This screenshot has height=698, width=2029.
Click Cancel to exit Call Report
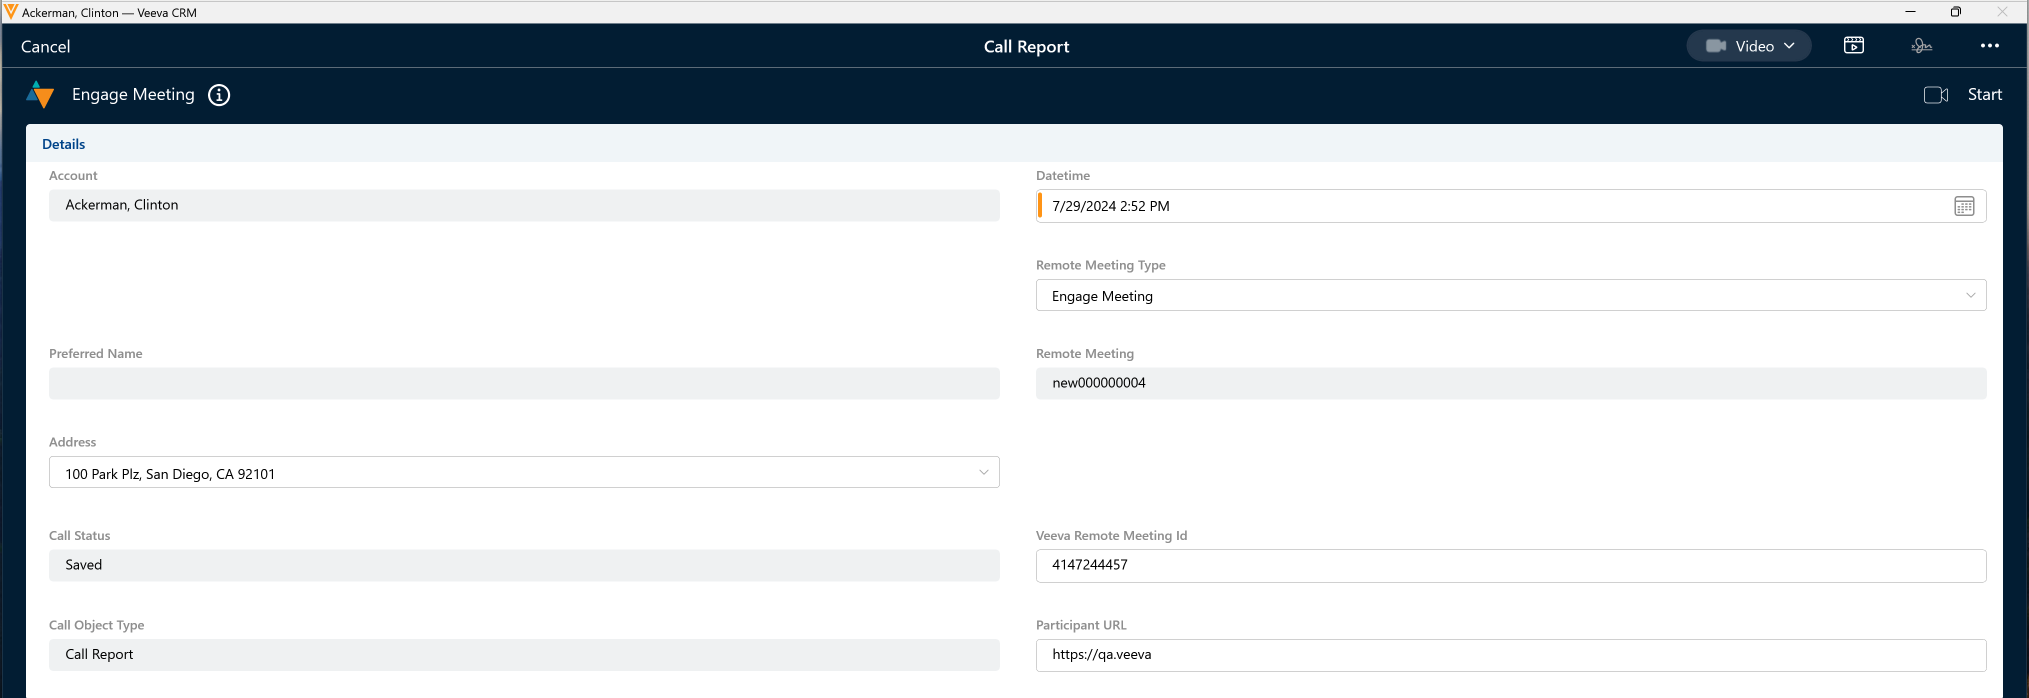[x=46, y=47]
